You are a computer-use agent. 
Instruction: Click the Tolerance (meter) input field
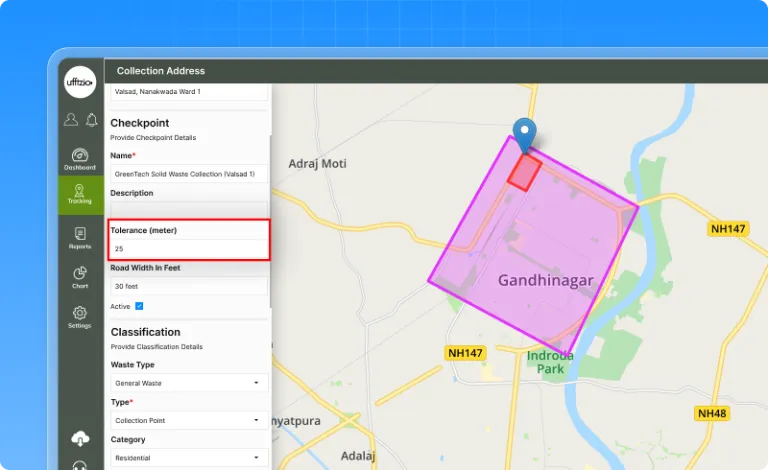[x=189, y=248]
